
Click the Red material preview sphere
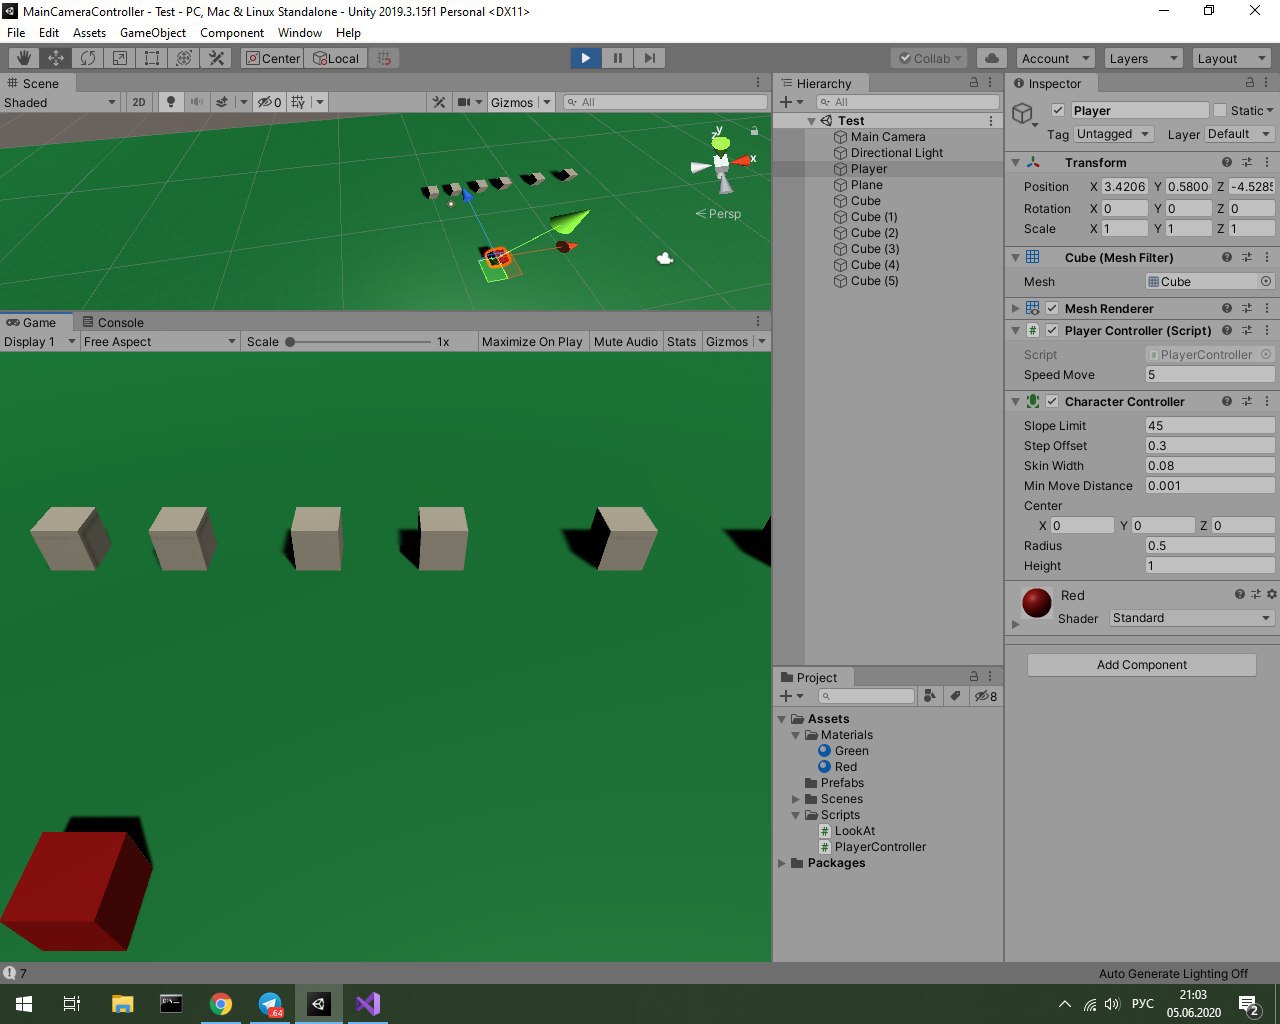pos(1037,602)
